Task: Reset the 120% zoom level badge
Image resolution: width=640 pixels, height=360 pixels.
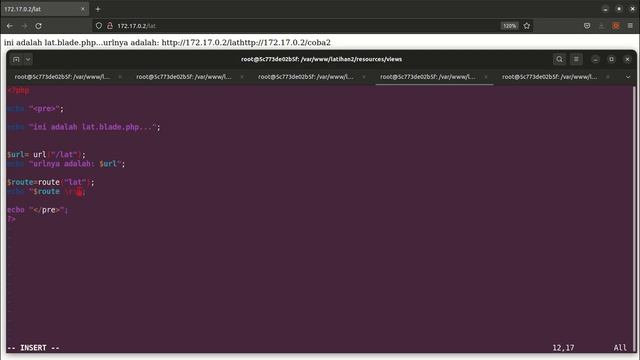Action: point(509,26)
